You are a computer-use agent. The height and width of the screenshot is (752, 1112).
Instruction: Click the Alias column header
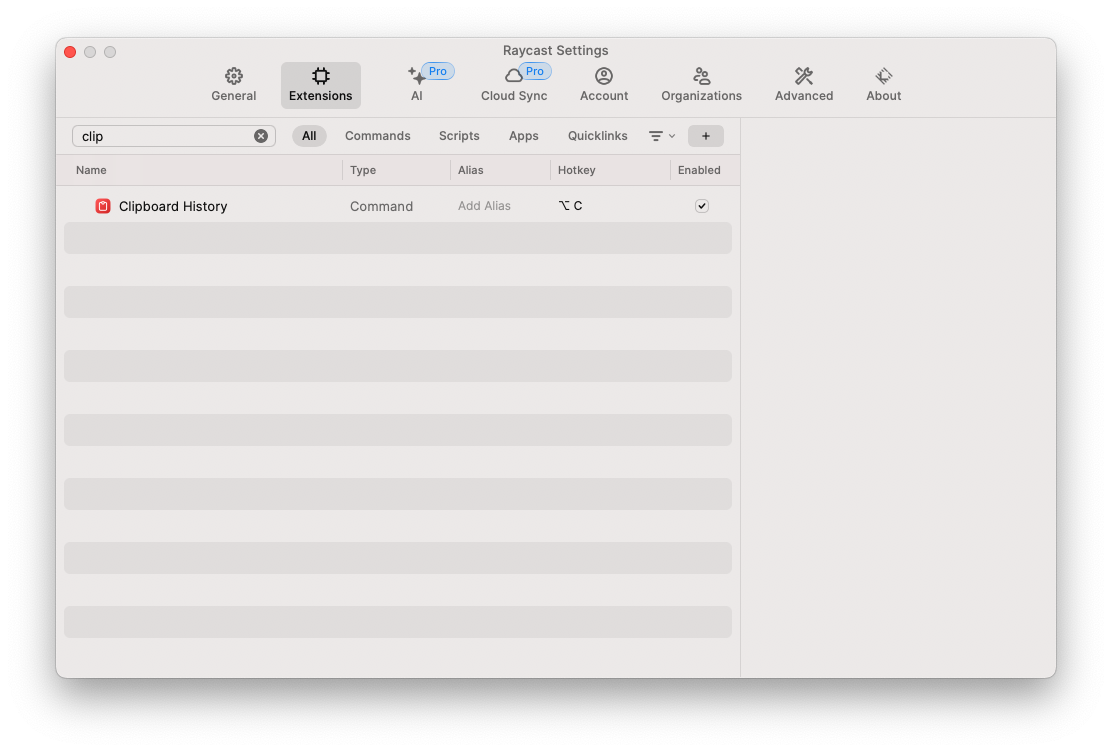(x=470, y=170)
